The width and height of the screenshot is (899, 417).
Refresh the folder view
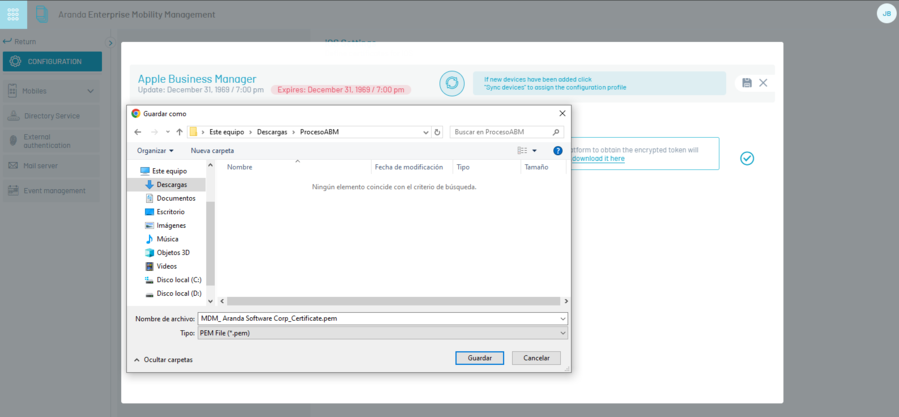click(438, 132)
